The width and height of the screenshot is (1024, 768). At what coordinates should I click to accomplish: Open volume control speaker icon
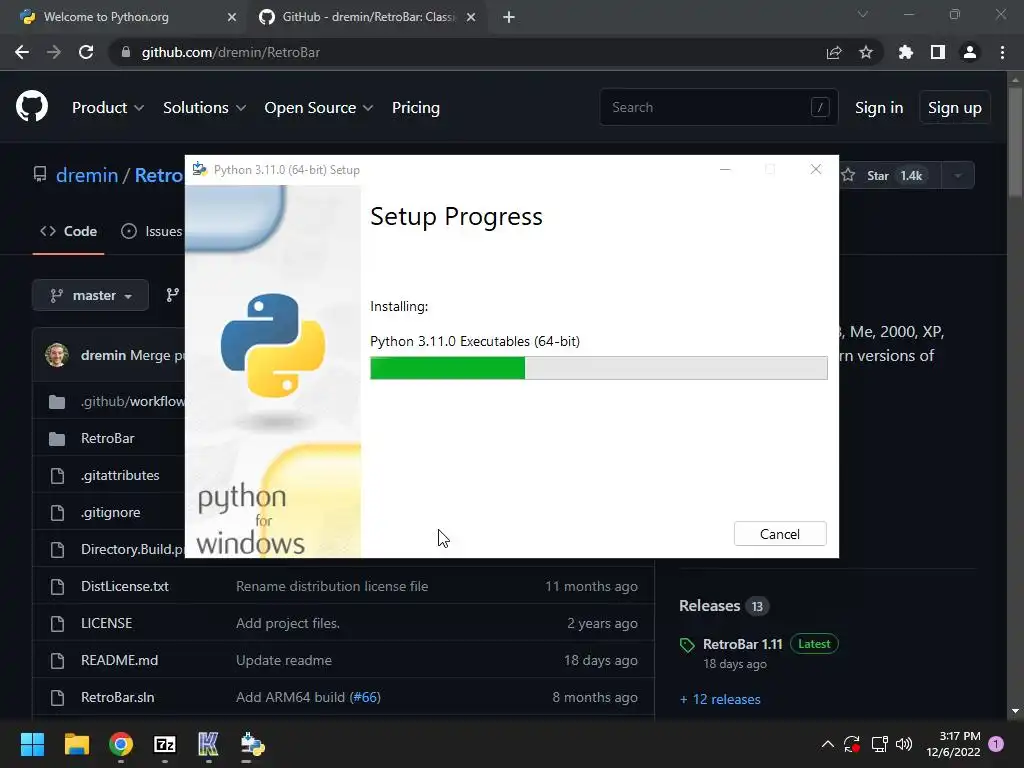coord(904,744)
